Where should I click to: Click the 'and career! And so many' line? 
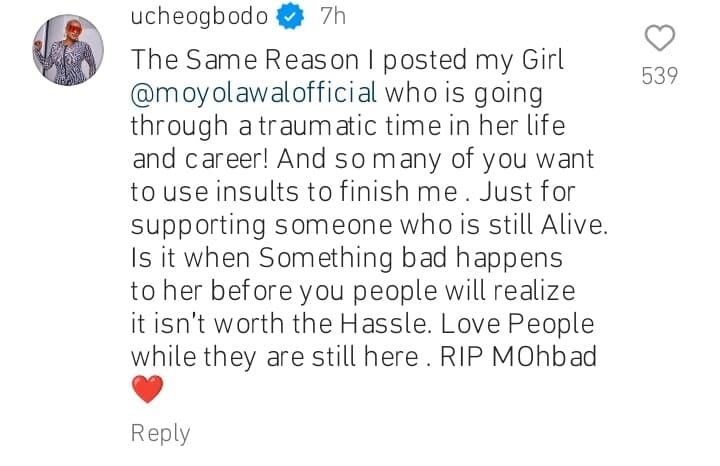363,159
